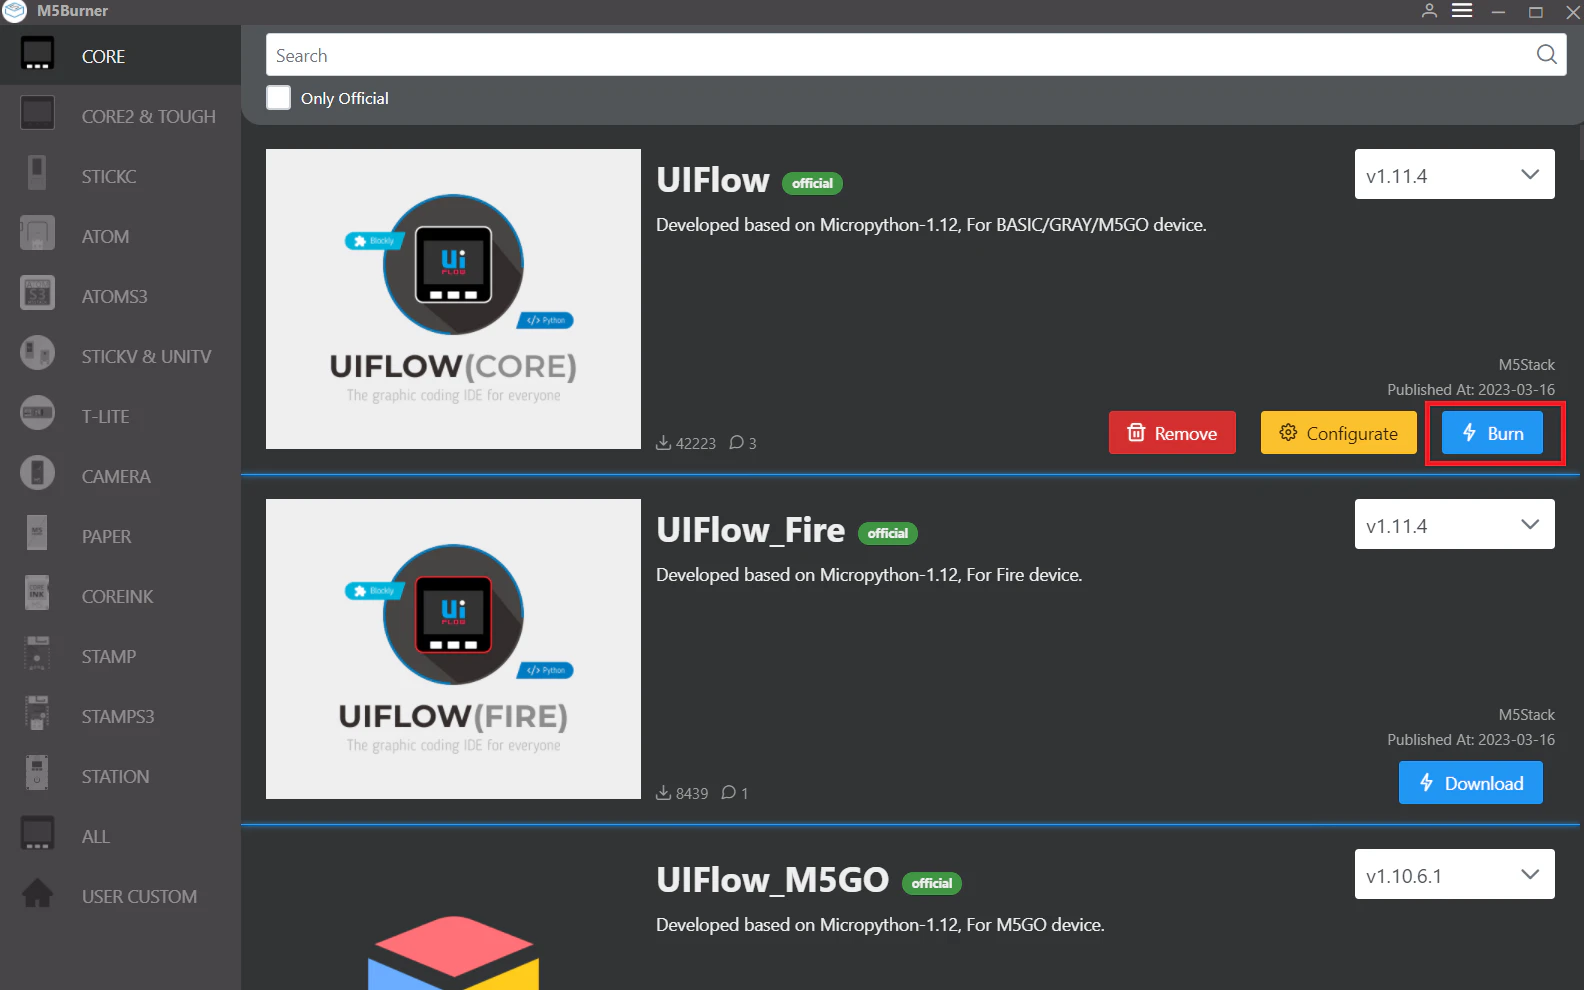
Task: Click the T-LITE device icon
Action: 37,414
